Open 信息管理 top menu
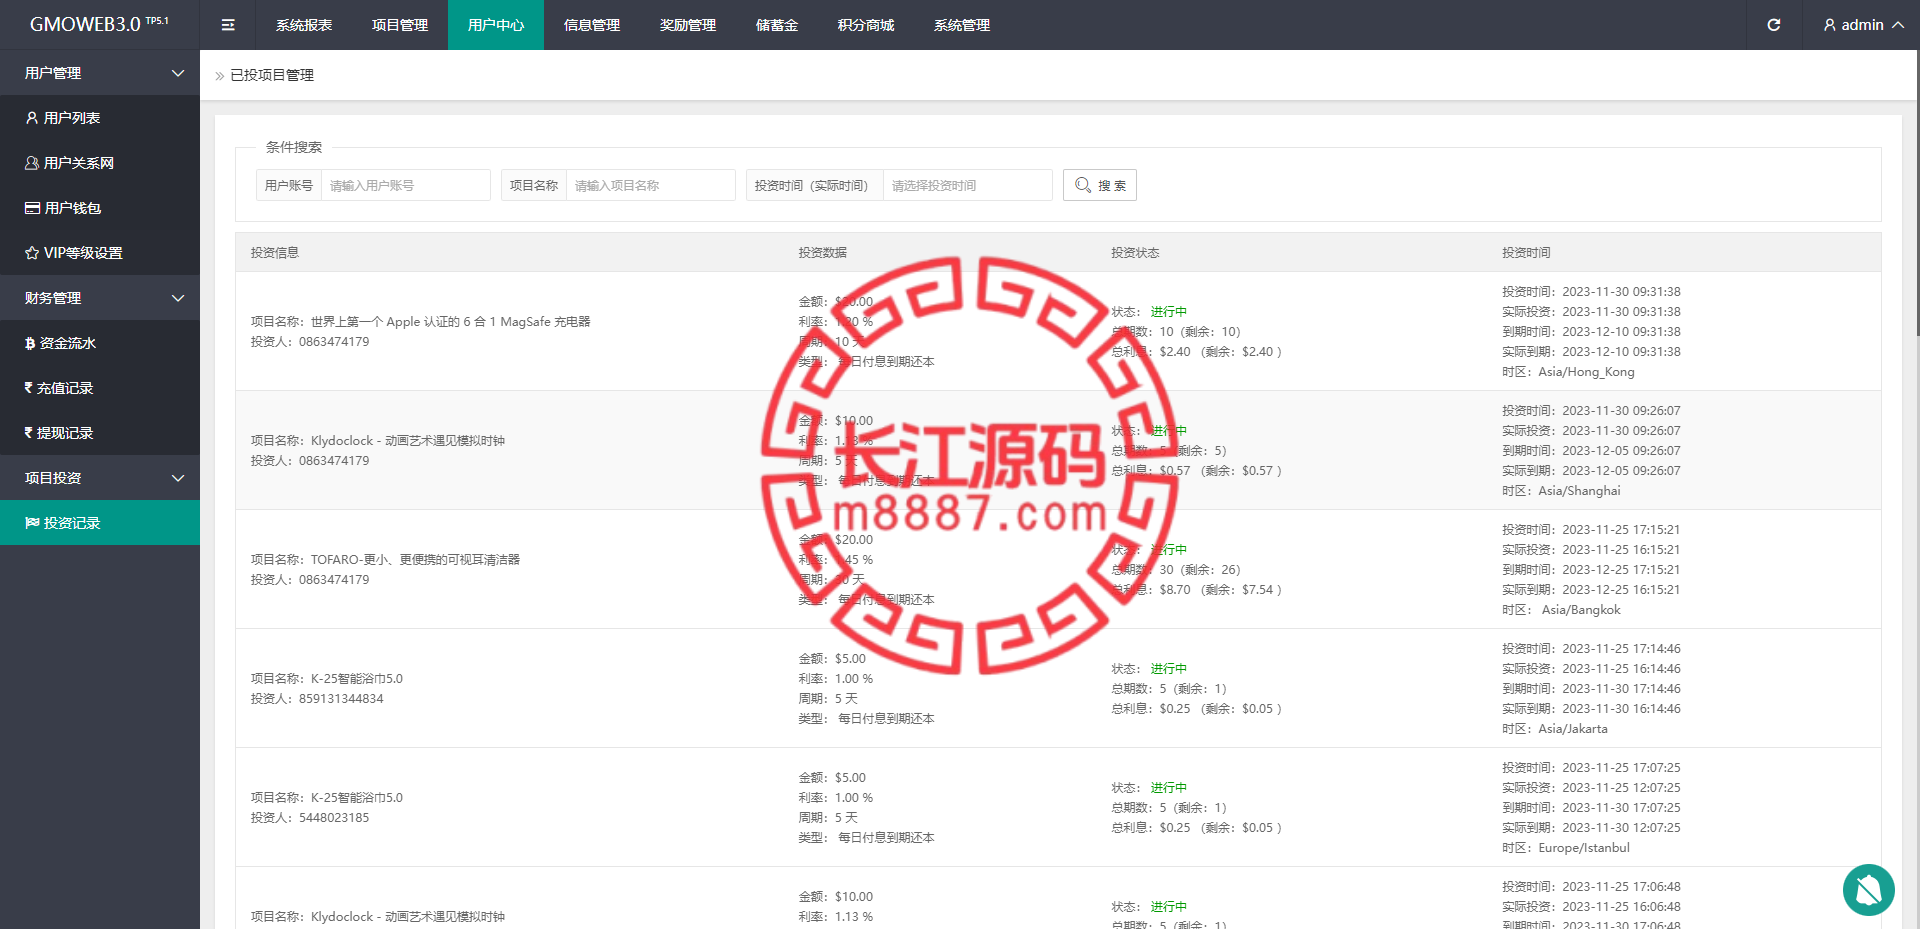This screenshot has height=929, width=1920. tap(592, 25)
